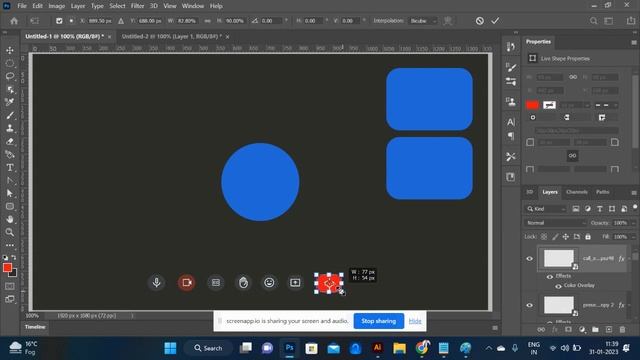Image resolution: width=640 pixels, height=360 pixels.
Task: Select the Hand tool
Action: pos(10,219)
